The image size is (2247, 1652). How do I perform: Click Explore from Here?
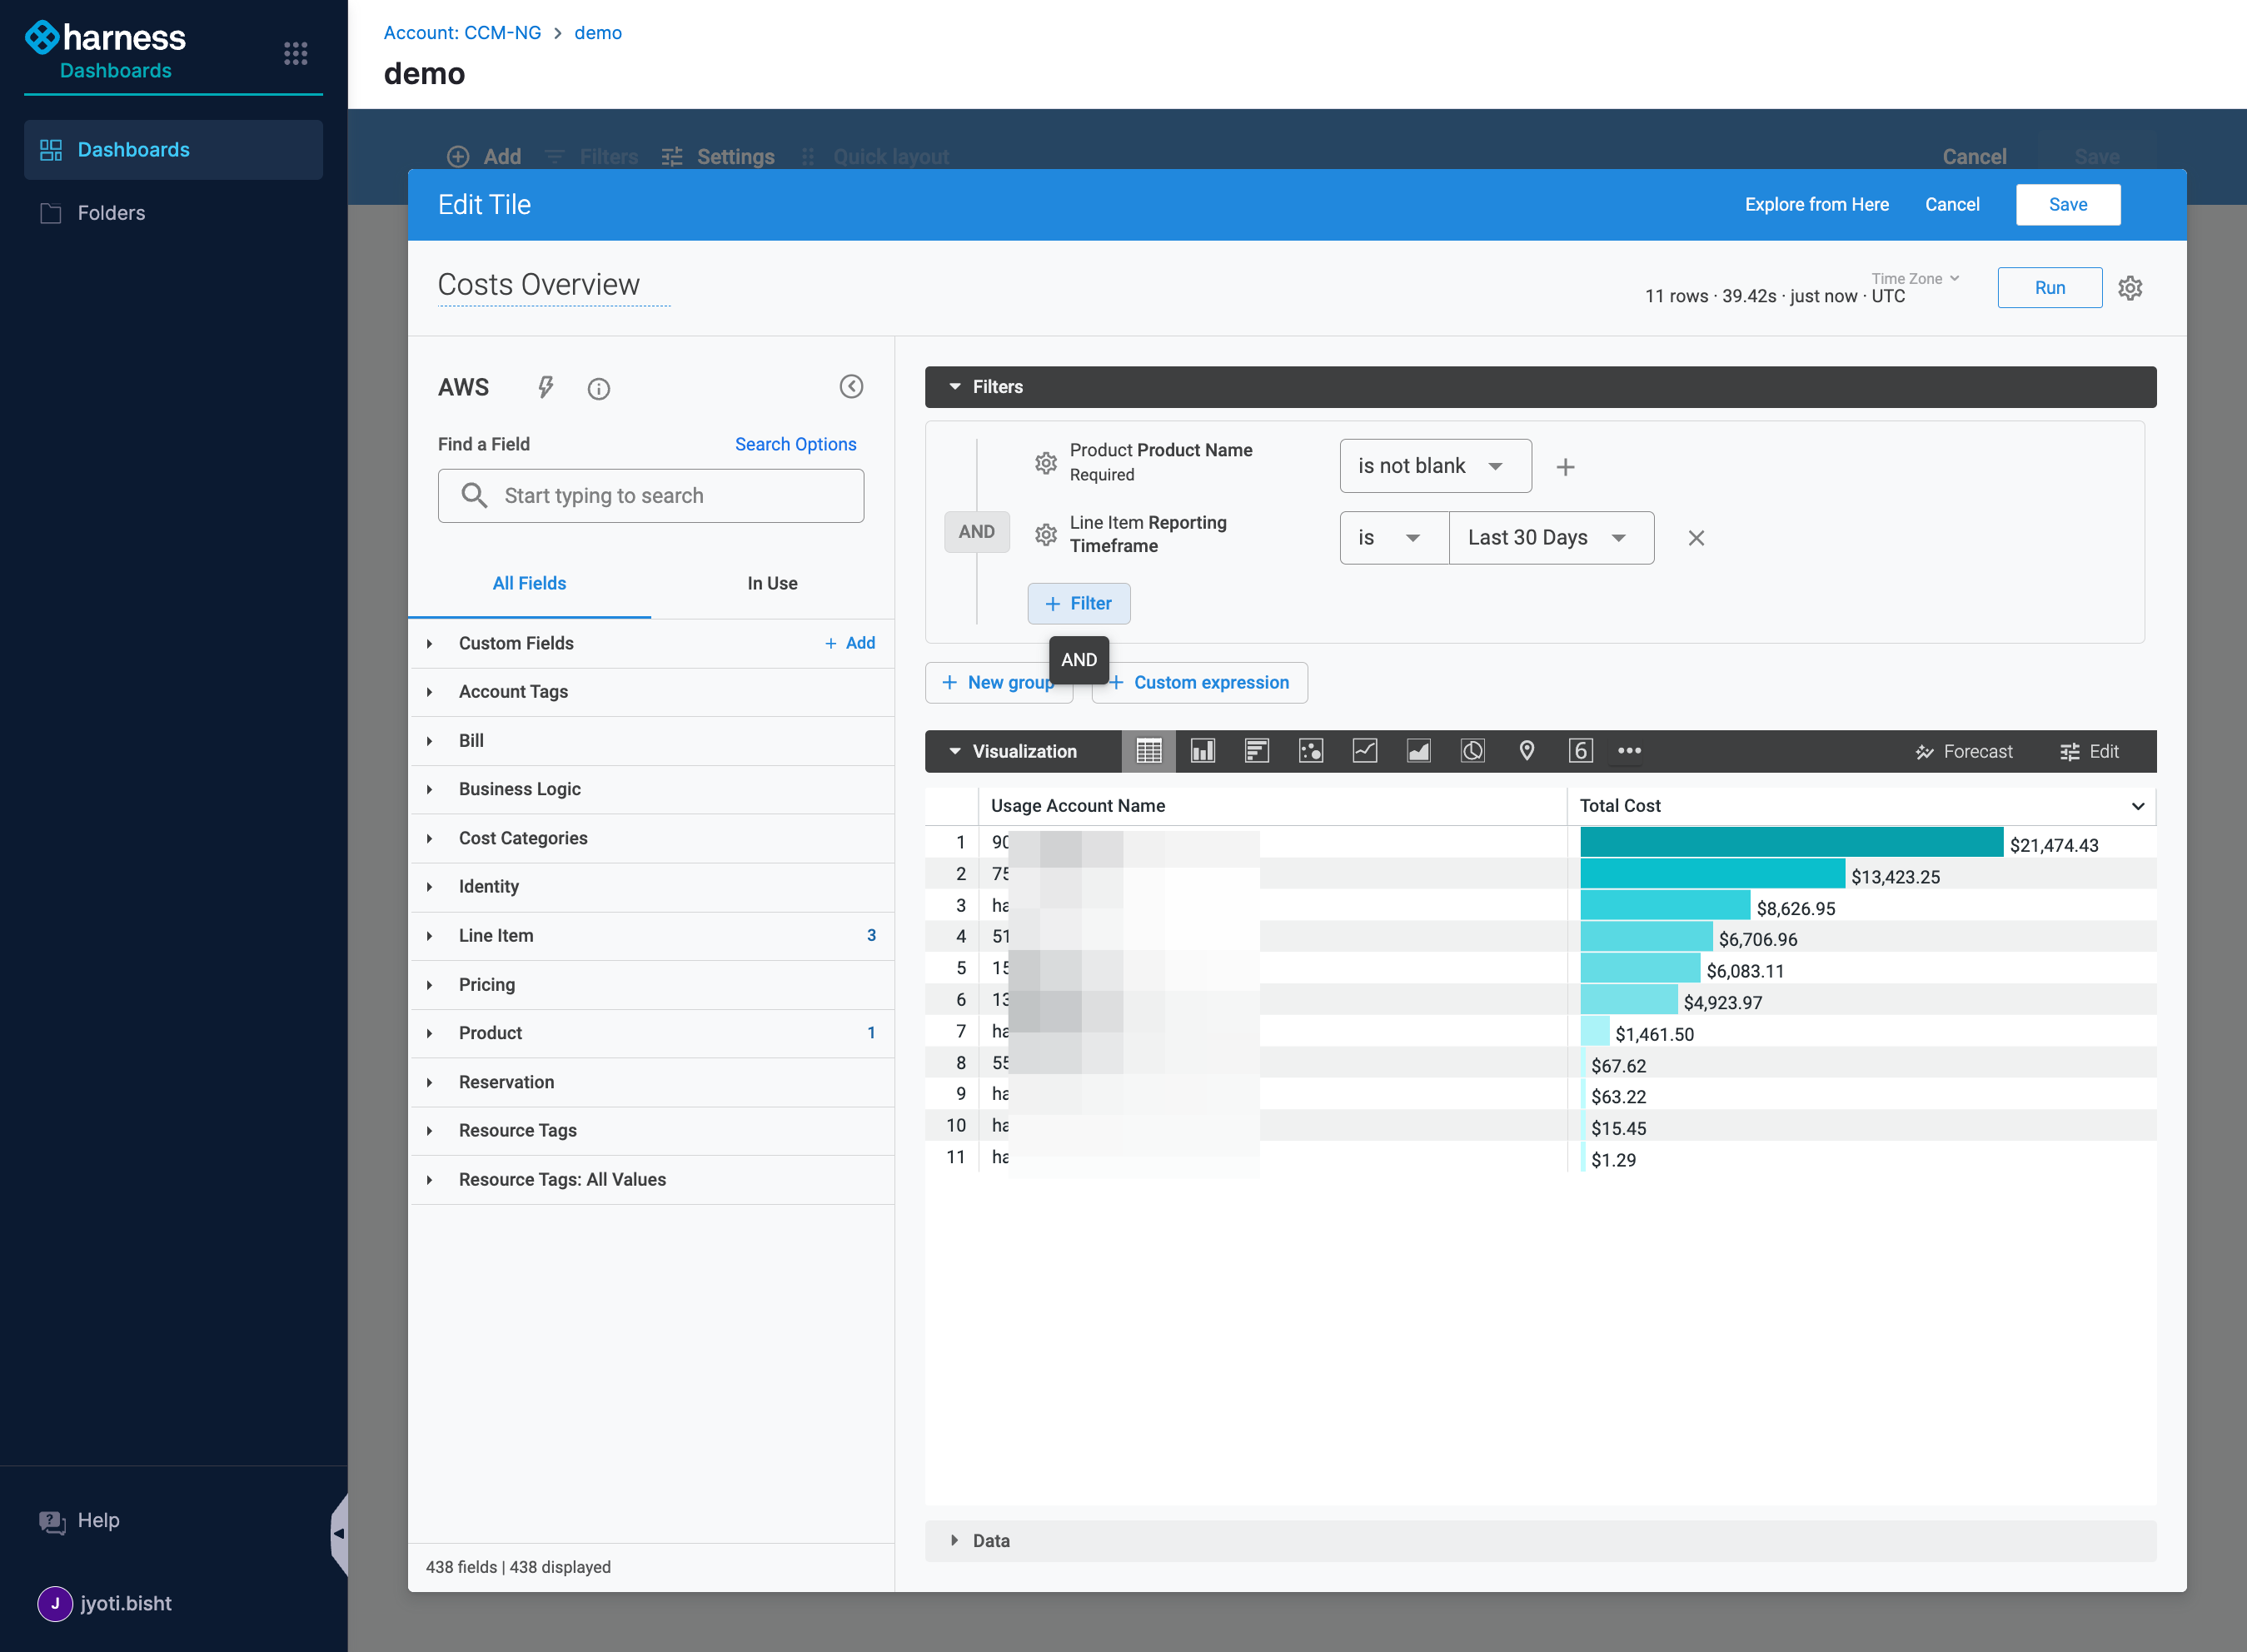pyautogui.click(x=1817, y=205)
